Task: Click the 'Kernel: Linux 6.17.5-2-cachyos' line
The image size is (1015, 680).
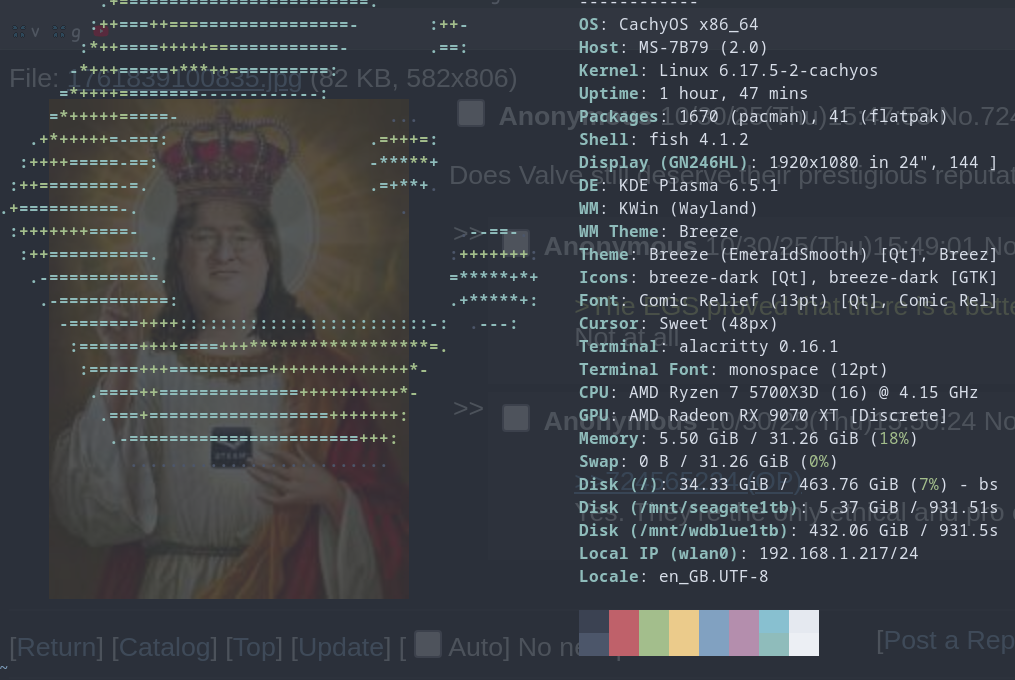Action: click(x=728, y=71)
